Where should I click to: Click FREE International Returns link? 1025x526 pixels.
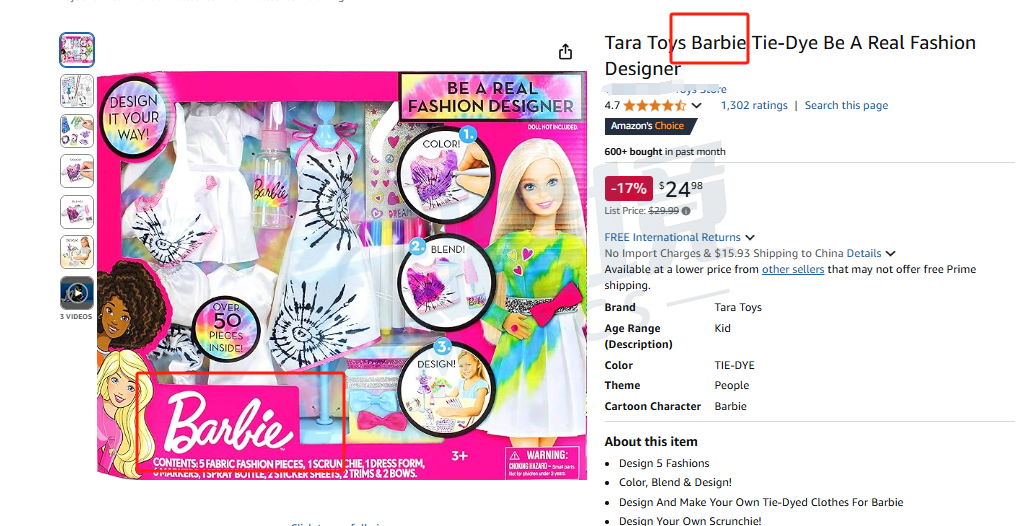pos(673,237)
